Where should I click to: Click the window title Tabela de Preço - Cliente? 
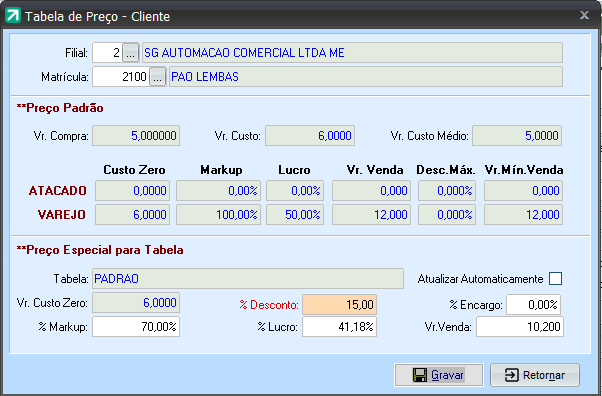(x=98, y=17)
